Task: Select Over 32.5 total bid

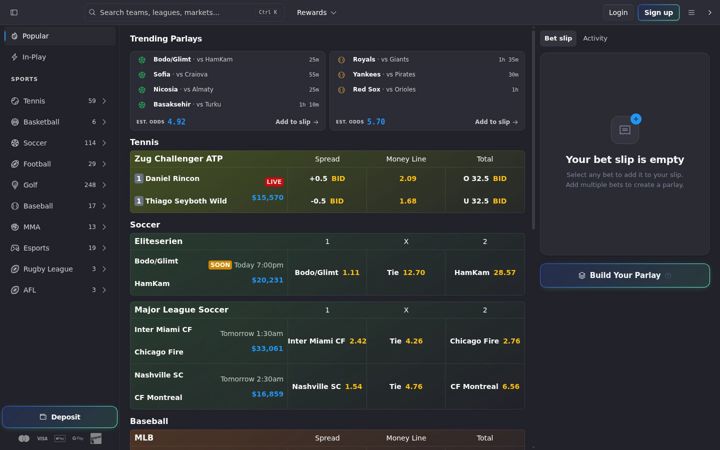Action: 485,179
